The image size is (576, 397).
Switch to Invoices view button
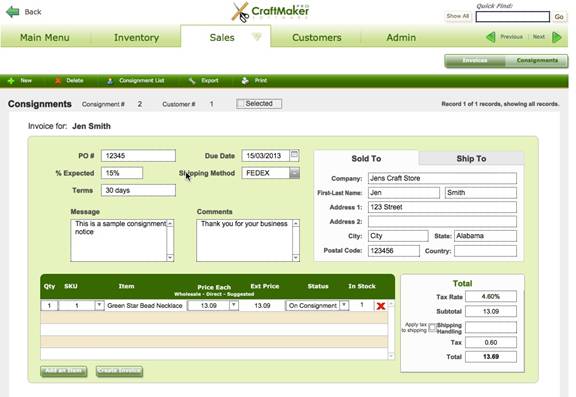point(475,61)
